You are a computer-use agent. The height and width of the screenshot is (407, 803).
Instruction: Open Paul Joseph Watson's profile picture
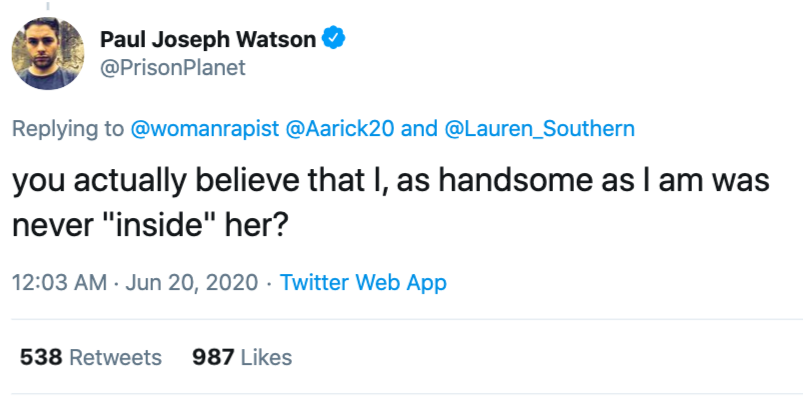coord(48,53)
